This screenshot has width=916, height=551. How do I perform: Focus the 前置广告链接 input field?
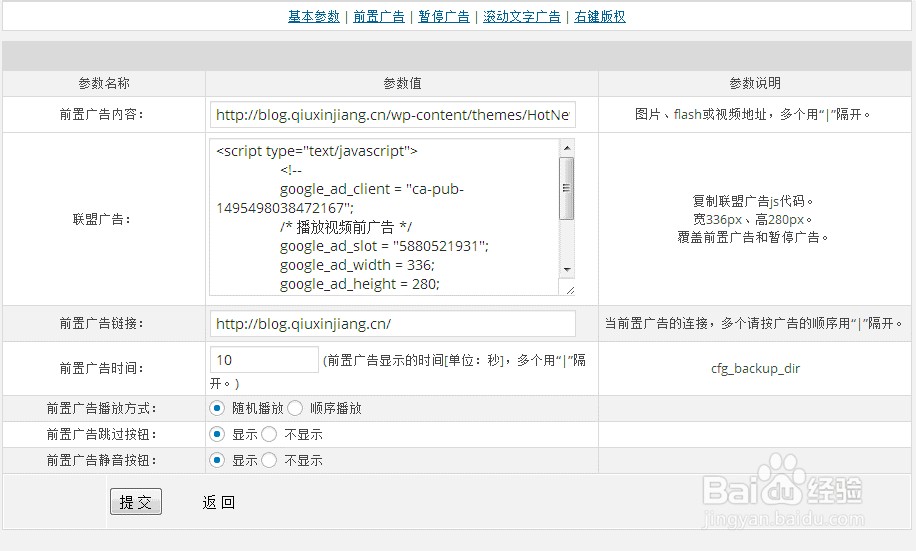point(393,323)
